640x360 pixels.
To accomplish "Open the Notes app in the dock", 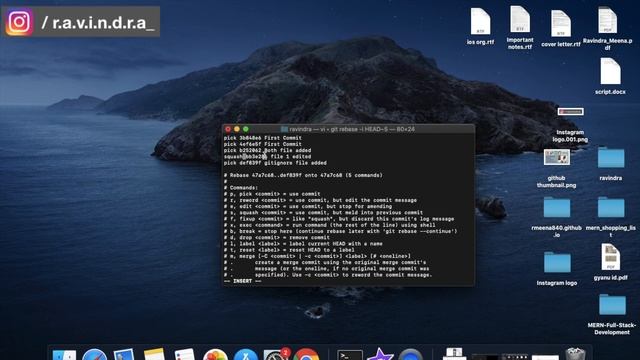I will pos(154,355).
